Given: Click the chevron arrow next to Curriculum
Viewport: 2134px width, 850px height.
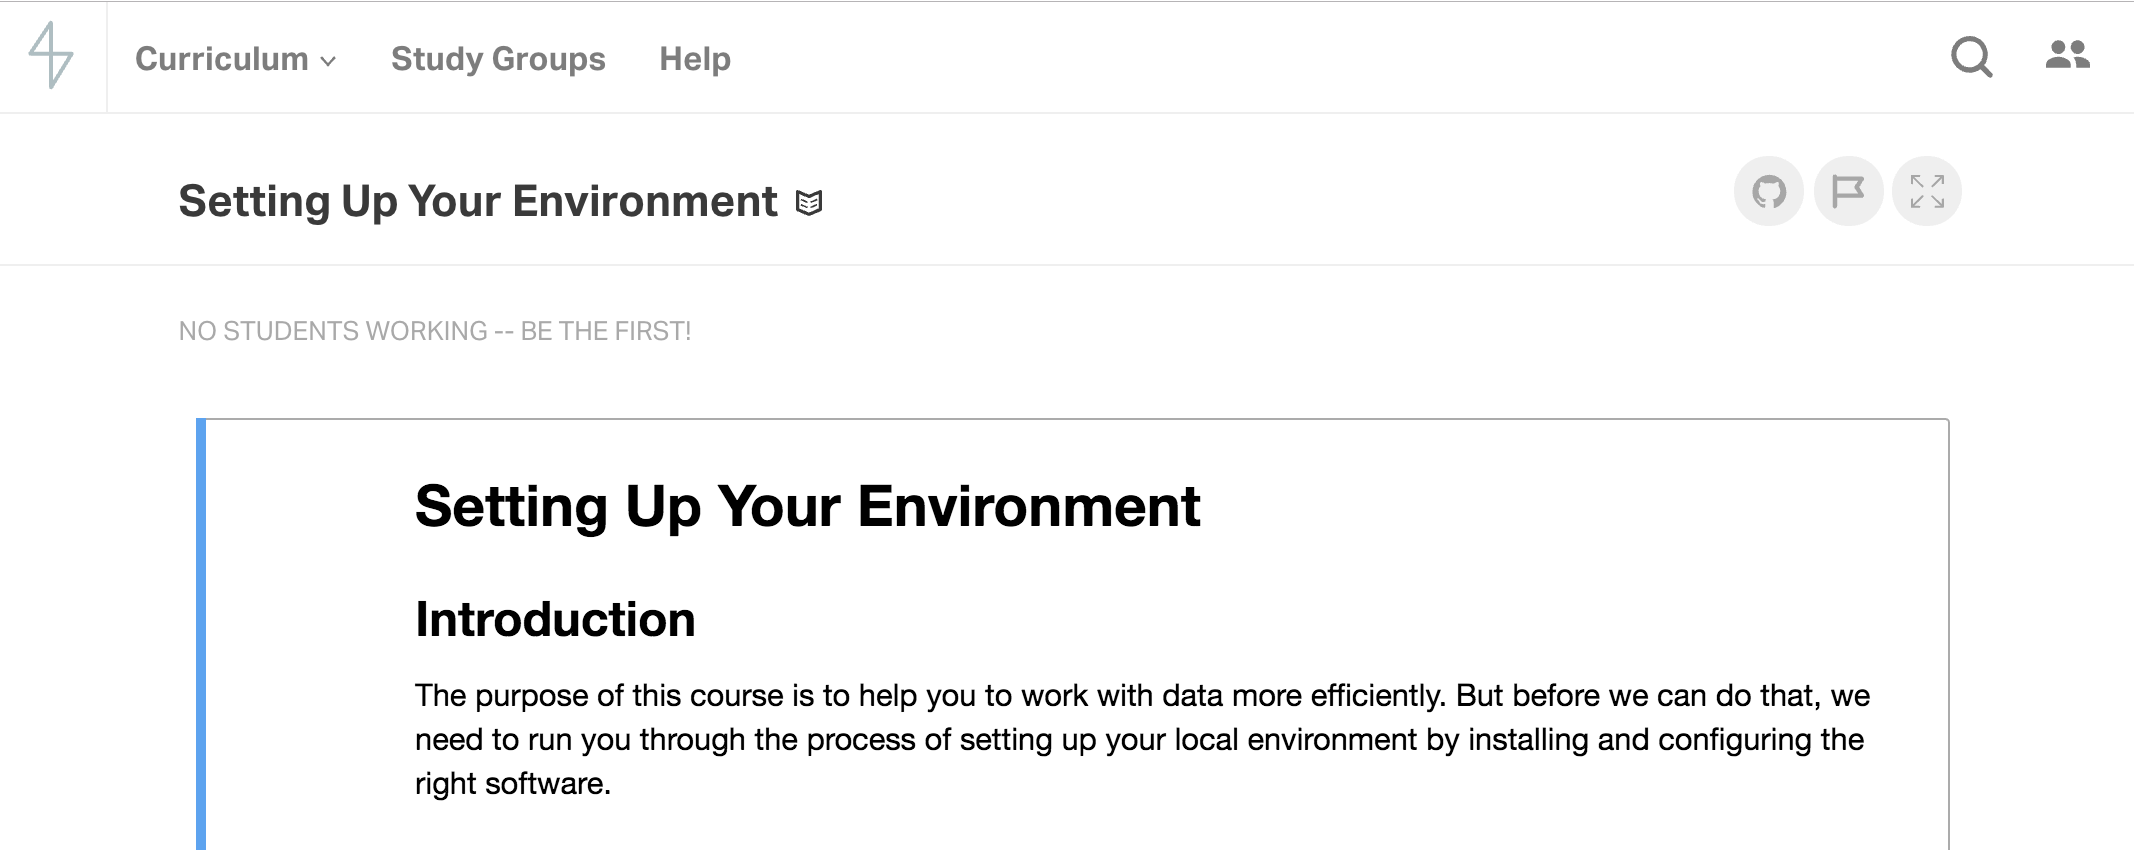Looking at the screenshot, I should pos(328,62).
